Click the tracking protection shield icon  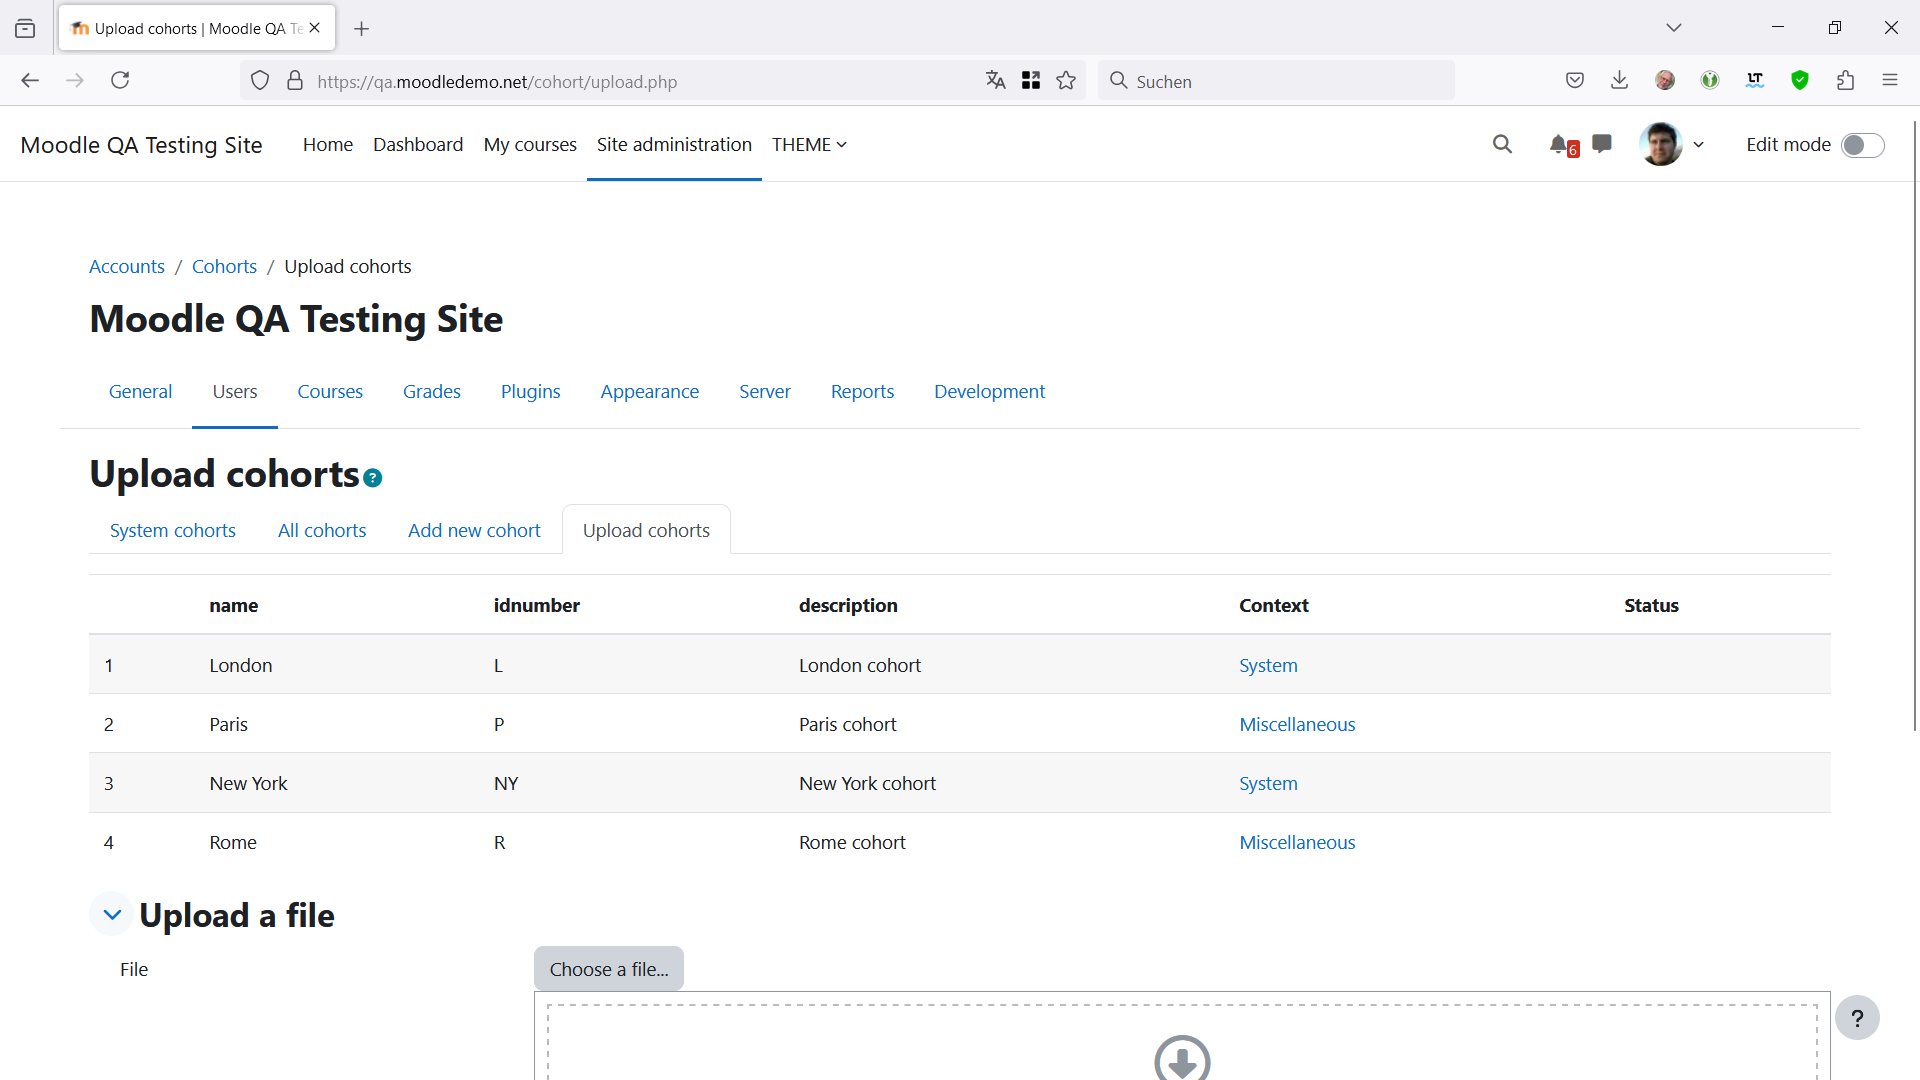click(x=260, y=81)
